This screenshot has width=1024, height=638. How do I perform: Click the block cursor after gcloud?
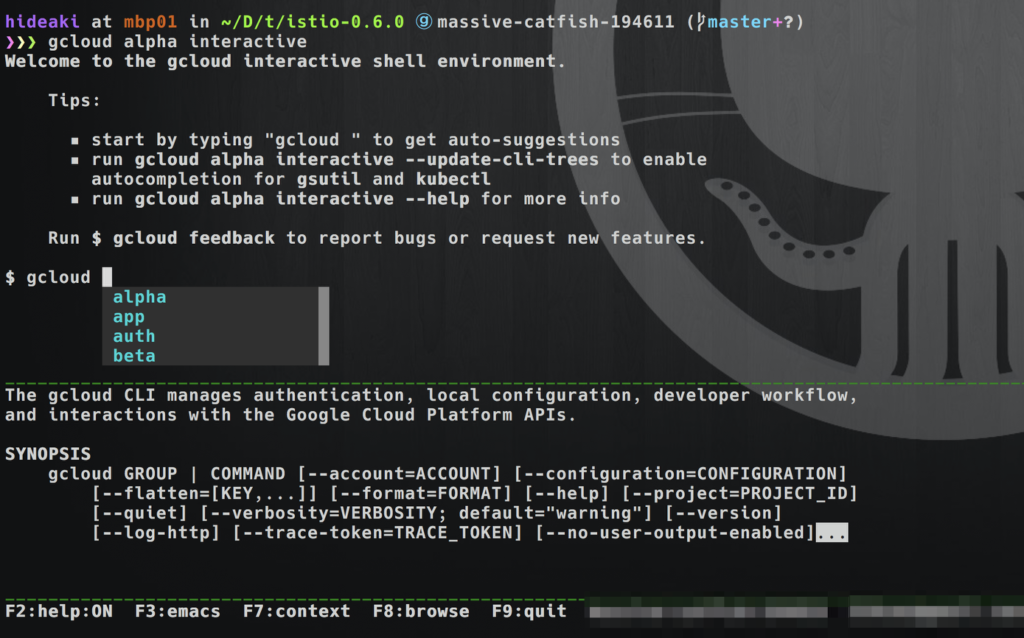pos(108,277)
